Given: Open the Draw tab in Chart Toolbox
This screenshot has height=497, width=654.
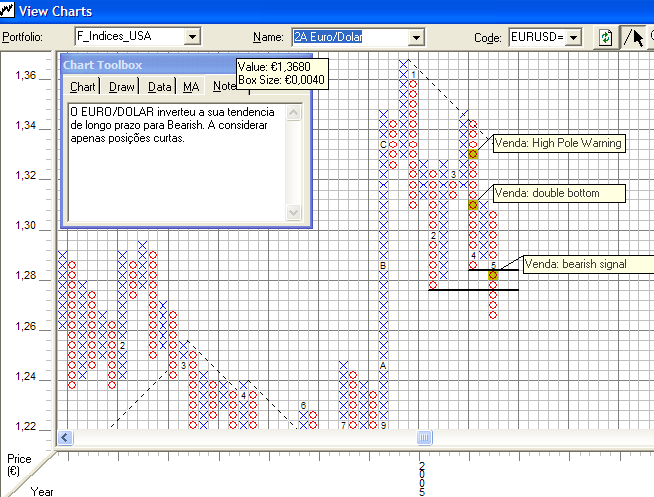Looking at the screenshot, I should click(122, 87).
